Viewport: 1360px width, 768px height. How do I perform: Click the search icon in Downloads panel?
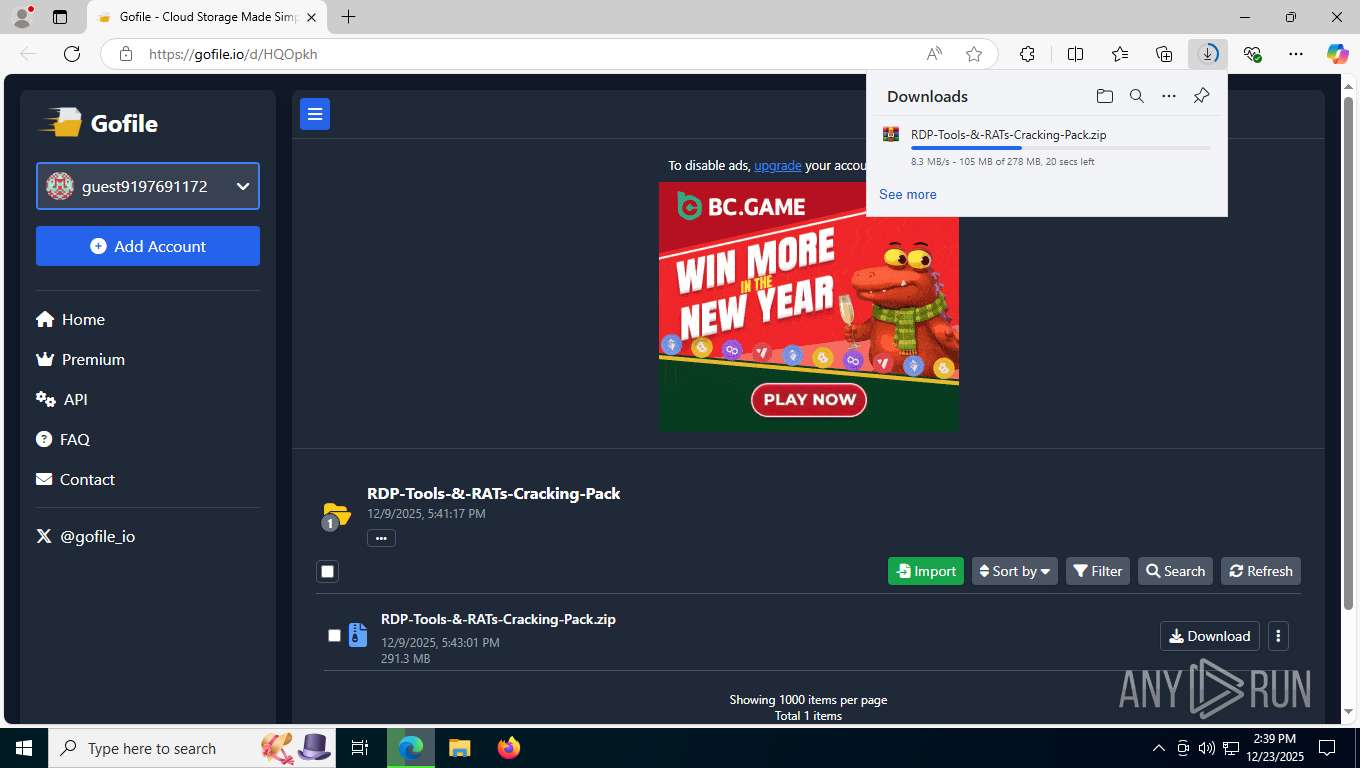1136,96
